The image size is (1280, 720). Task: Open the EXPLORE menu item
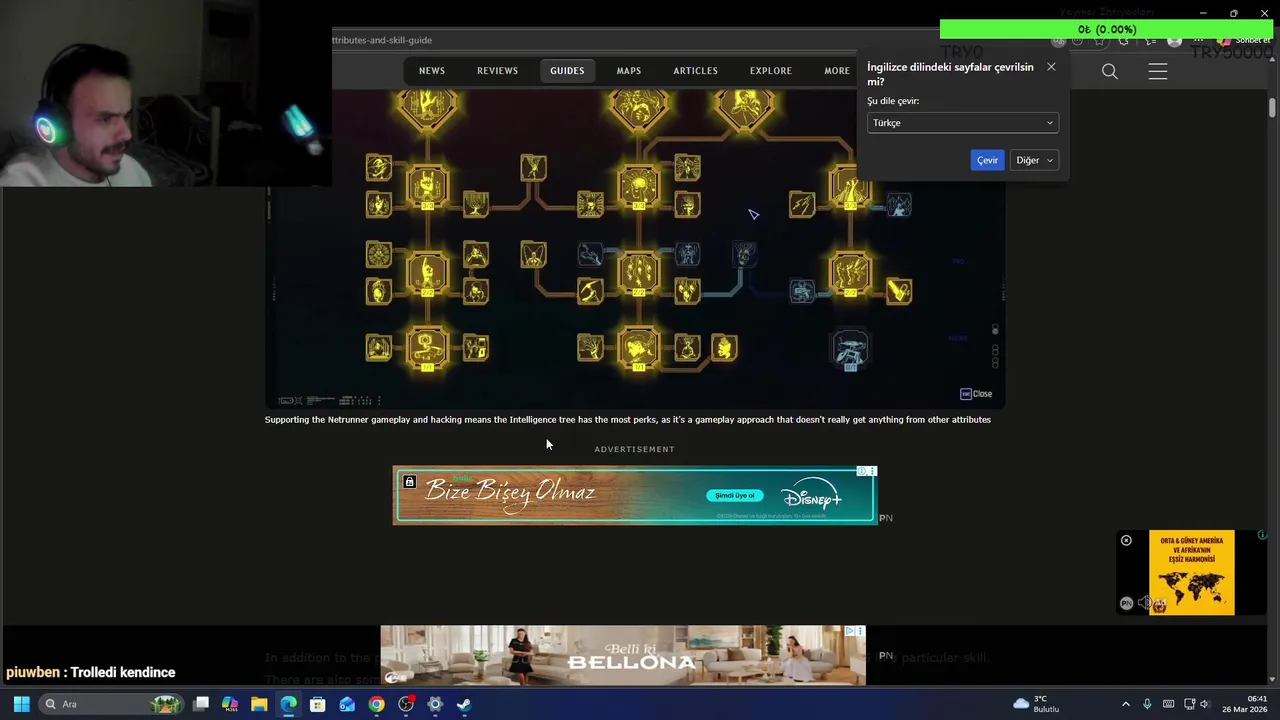pyautogui.click(x=771, y=71)
